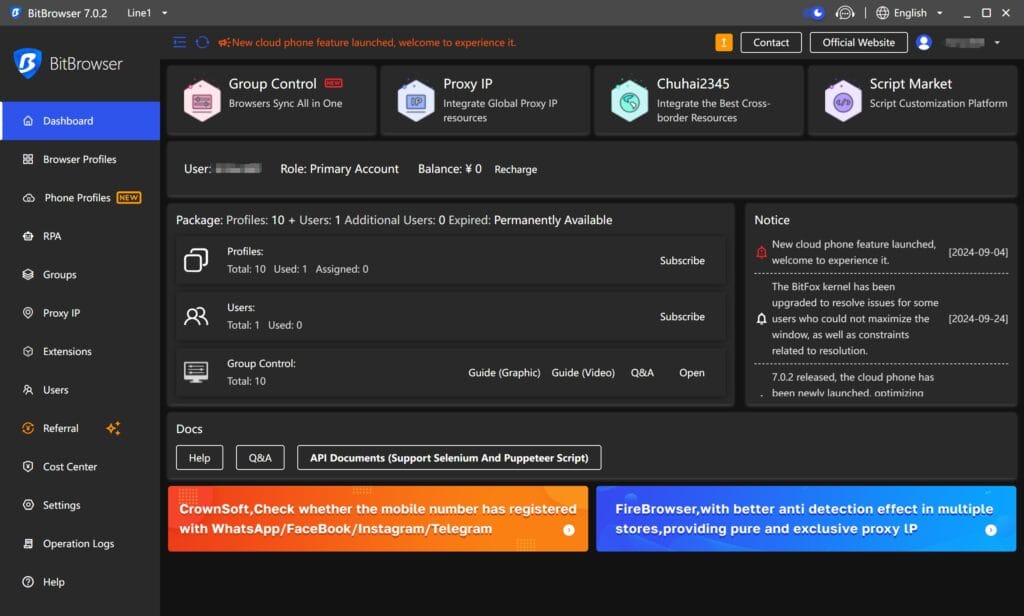Image resolution: width=1024 pixels, height=616 pixels.
Task: Click the CrownSoft orange banner
Action: pos(378,519)
